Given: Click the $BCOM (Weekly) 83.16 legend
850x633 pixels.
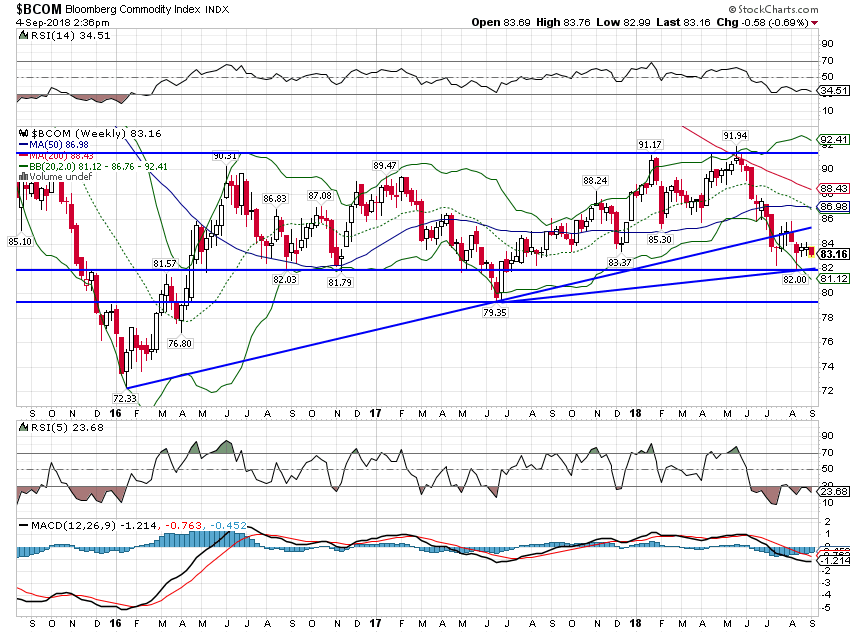Looking at the screenshot, I should tap(96, 133).
